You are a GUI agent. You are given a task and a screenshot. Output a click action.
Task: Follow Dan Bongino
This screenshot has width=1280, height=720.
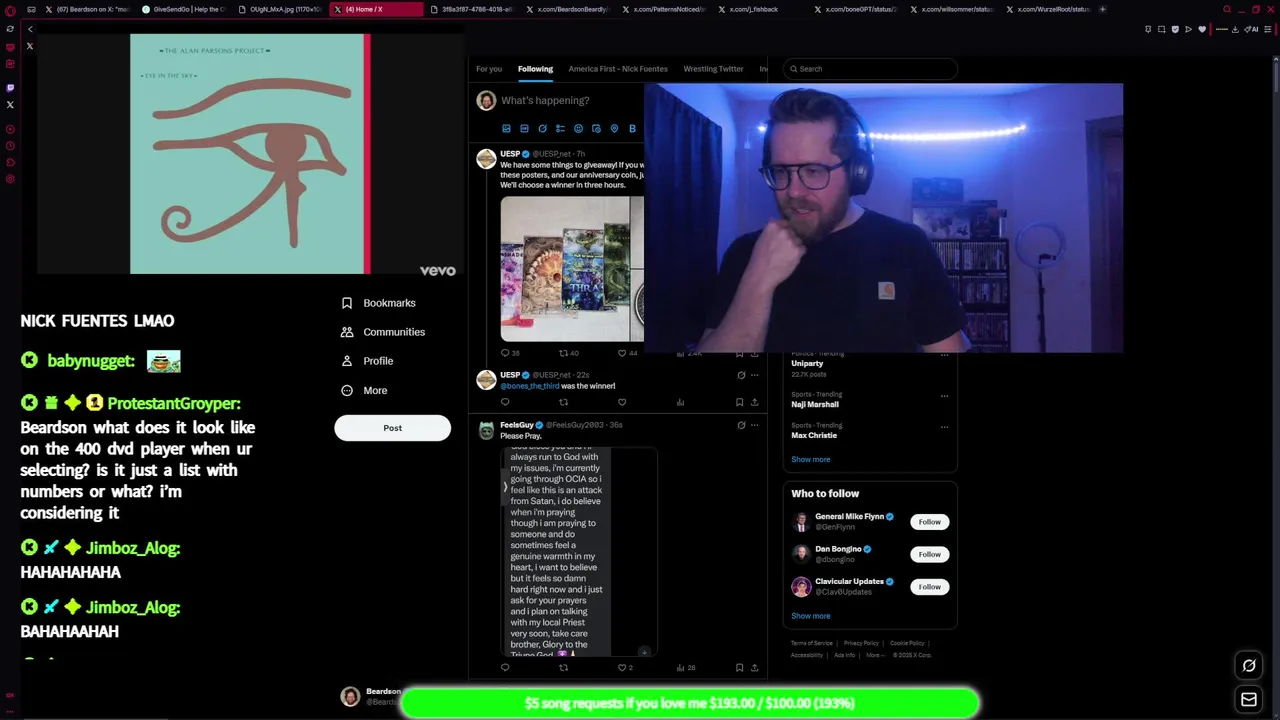click(x=929, y=554)
